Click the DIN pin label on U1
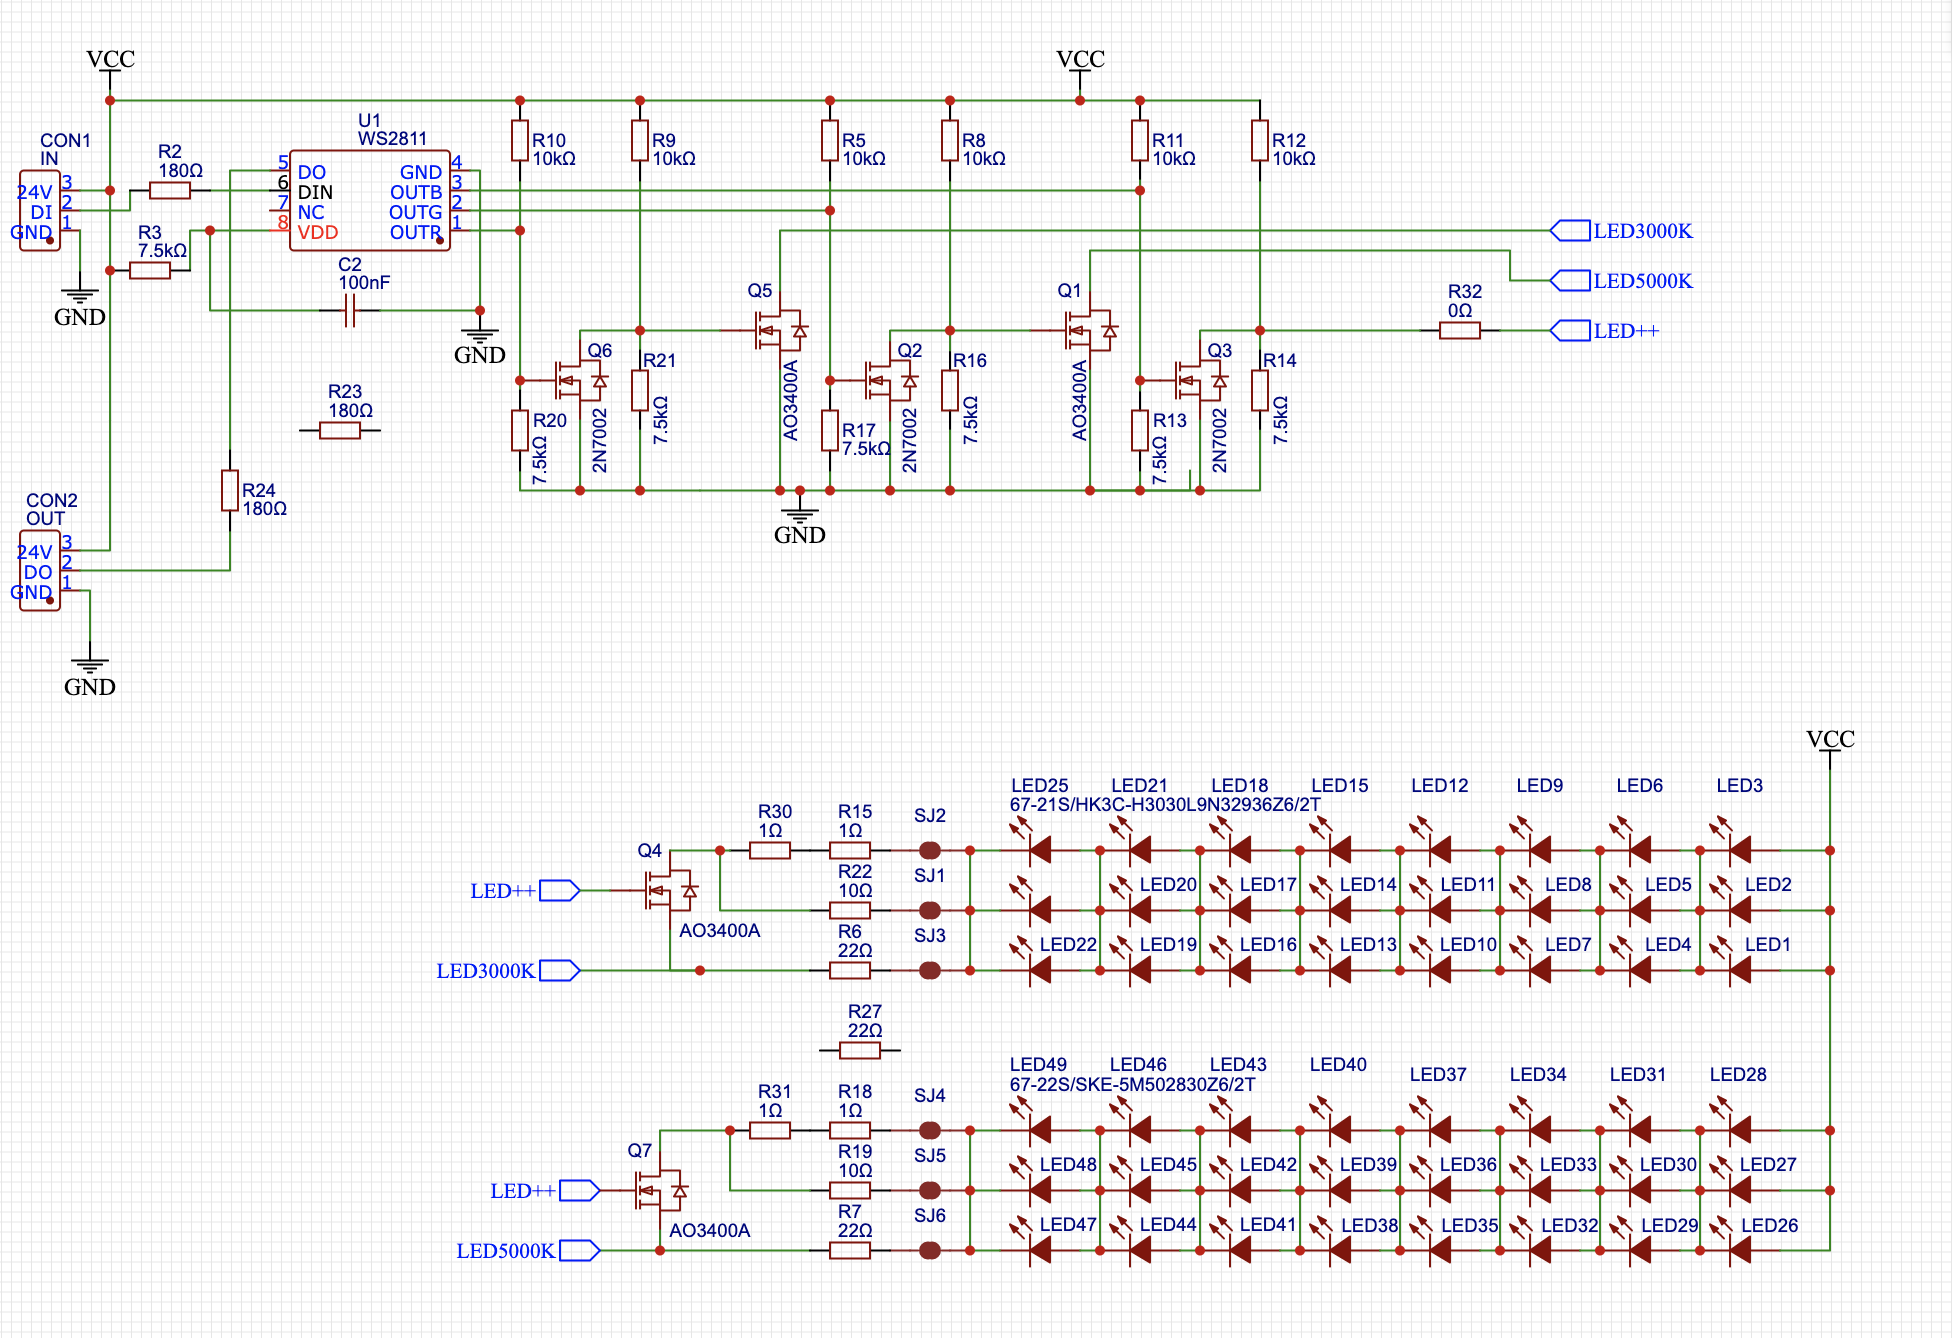1952x1338 pixels. (x=315, y=192)
